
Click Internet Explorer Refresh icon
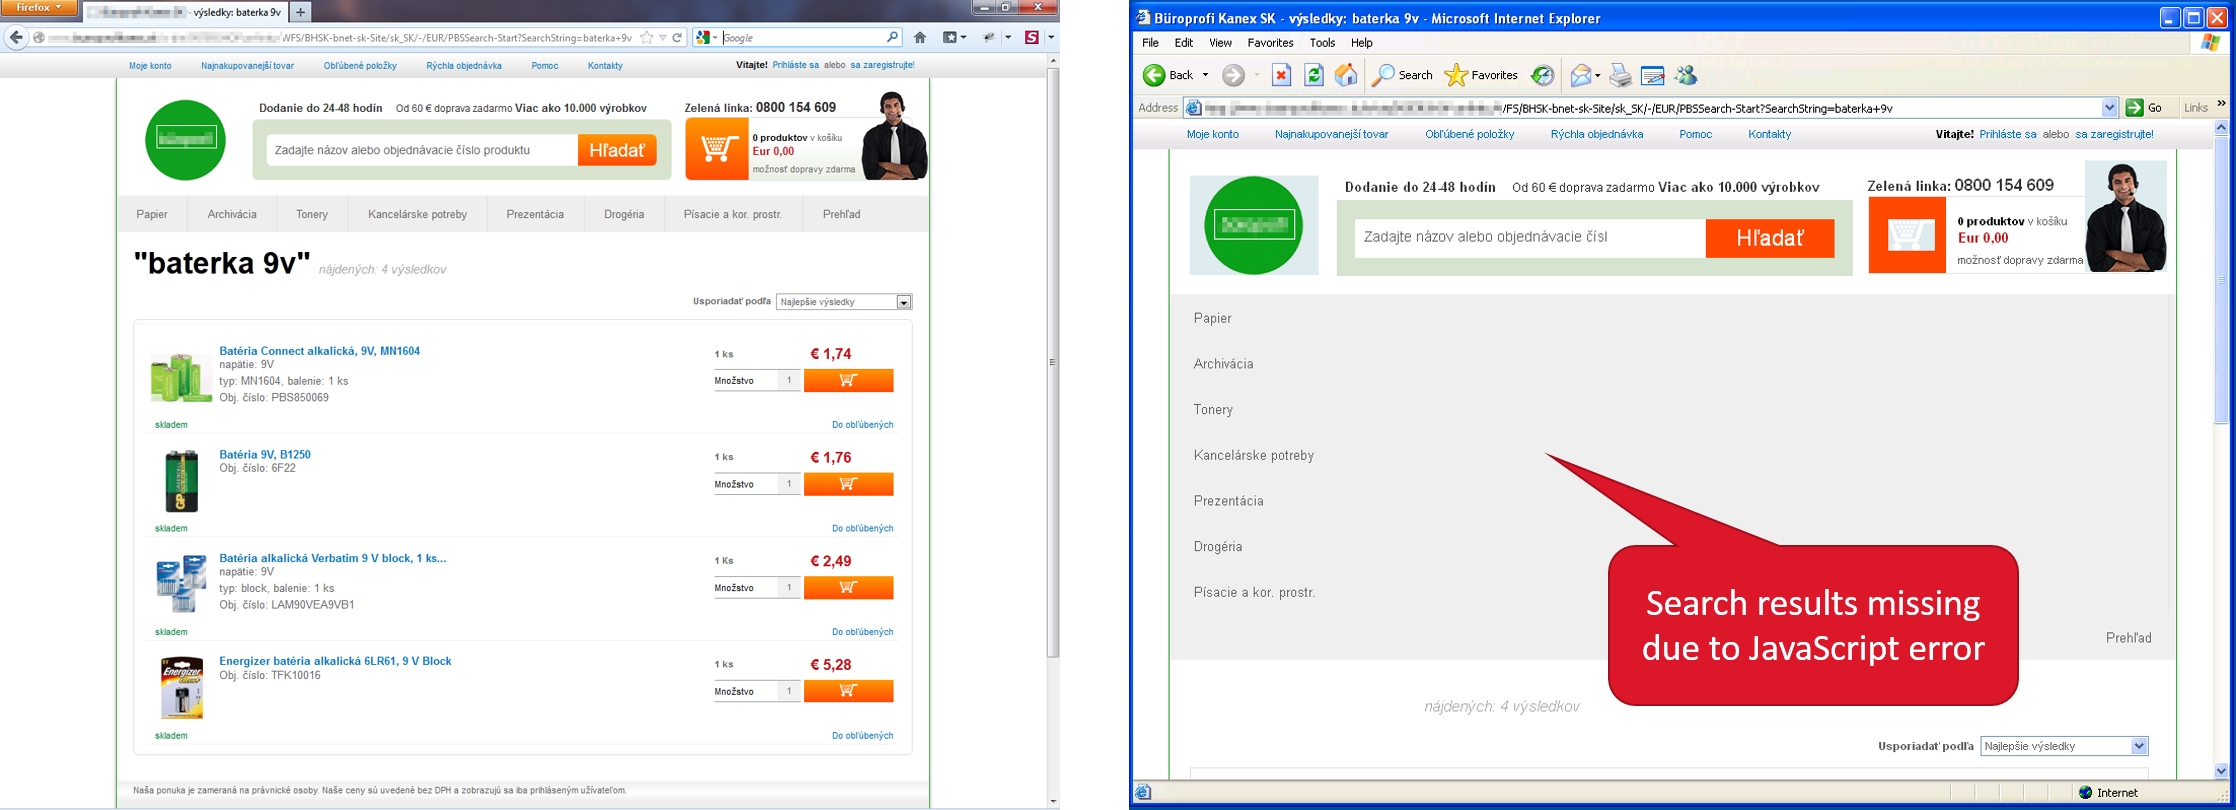tap(1314, 75)
